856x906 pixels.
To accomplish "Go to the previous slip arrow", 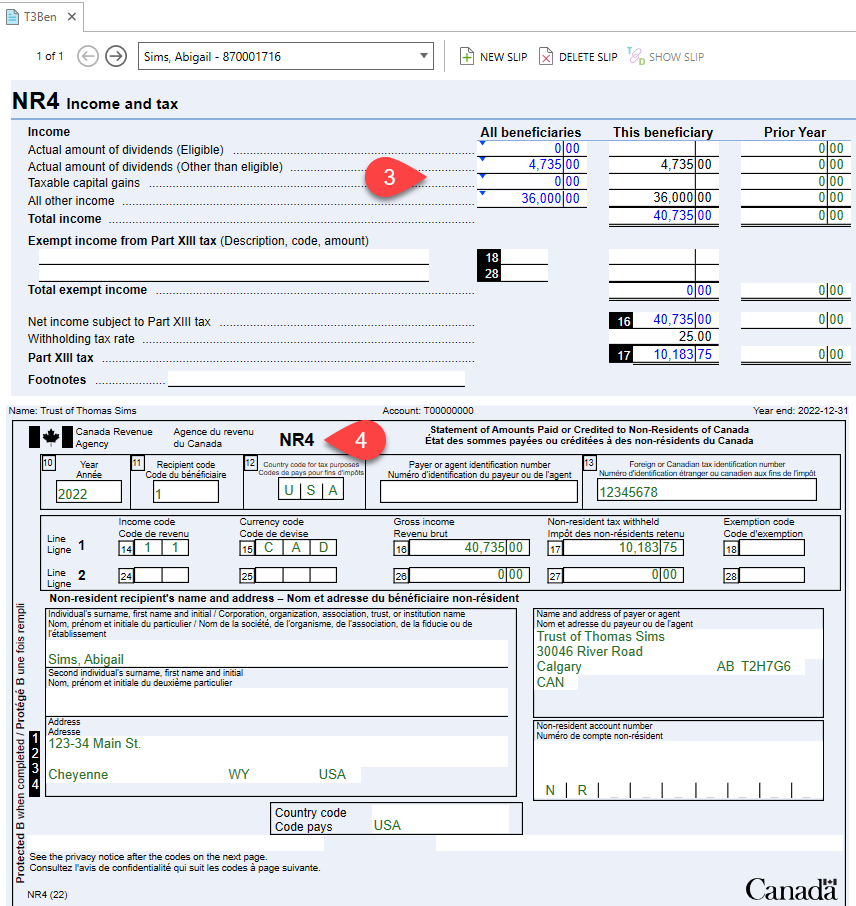I will click(x=88, y=57).
